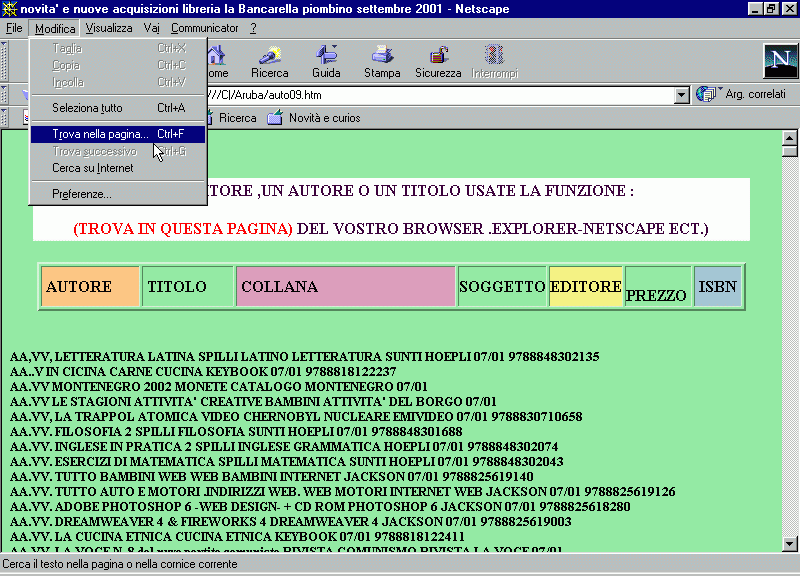Open the Novità e curios folder
Image resolution: width=800 pixels, height=576 pixels.
pos(314,118)
